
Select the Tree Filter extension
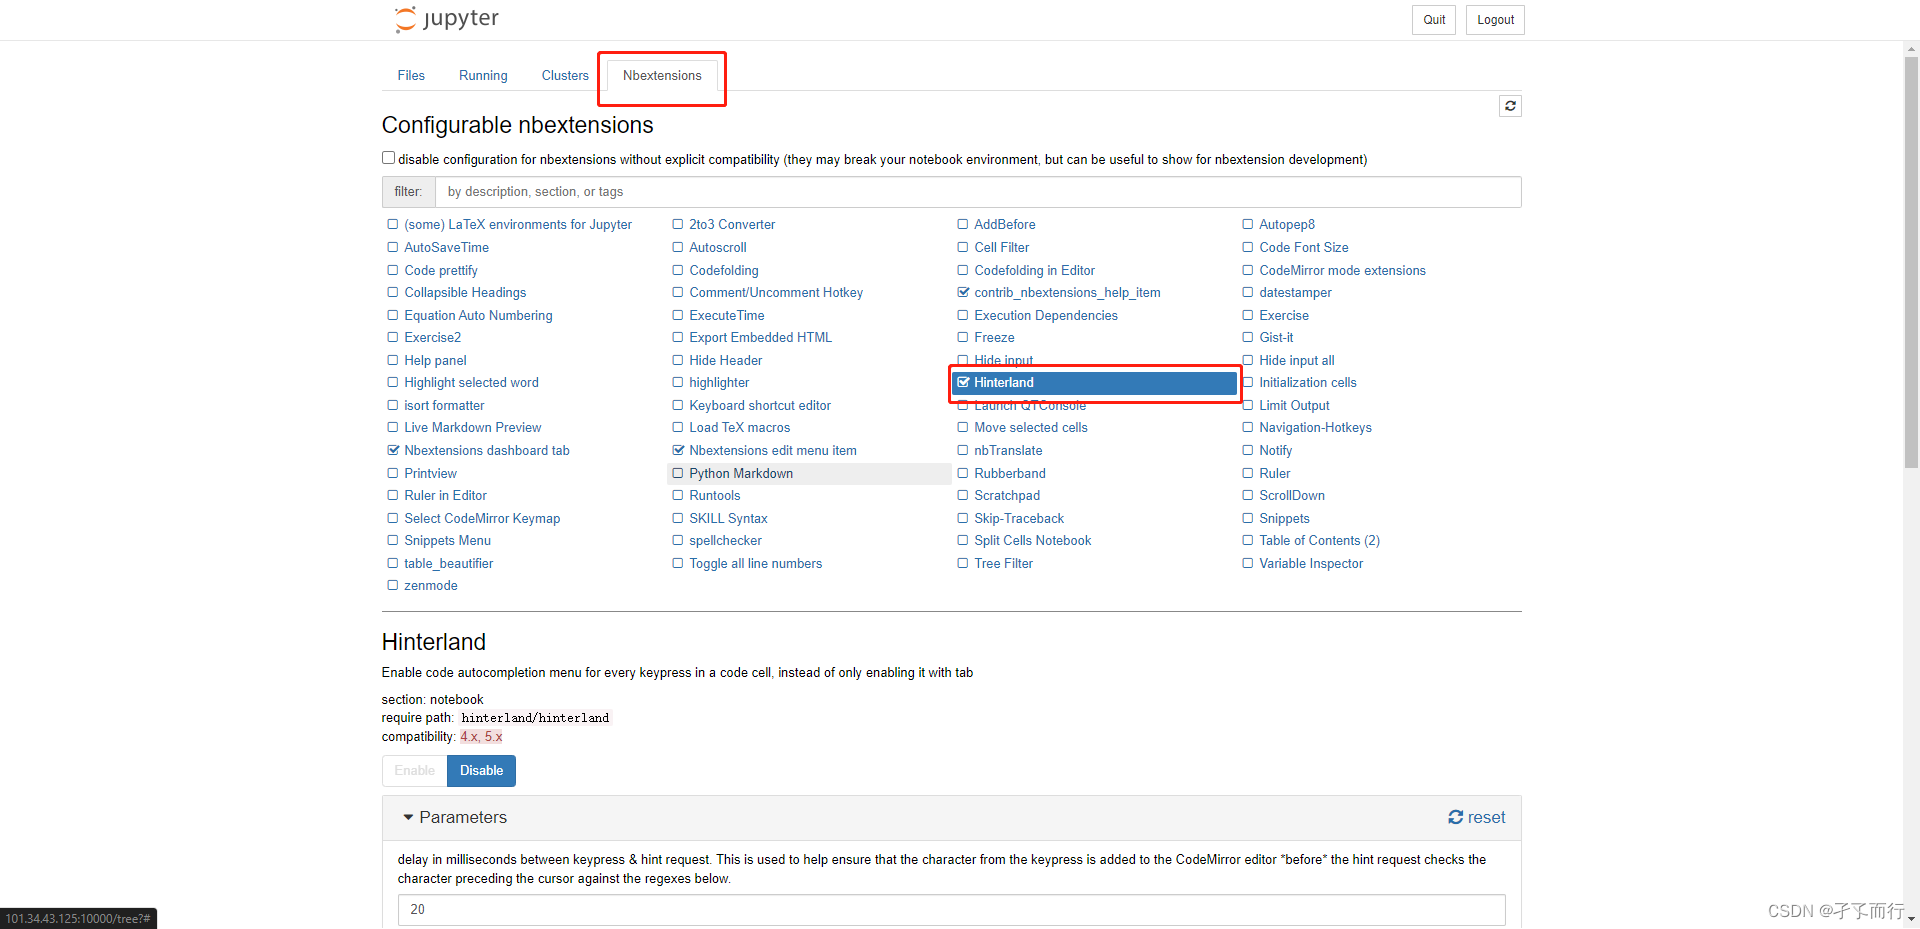pyautogui.click(x=1003, y=564)
